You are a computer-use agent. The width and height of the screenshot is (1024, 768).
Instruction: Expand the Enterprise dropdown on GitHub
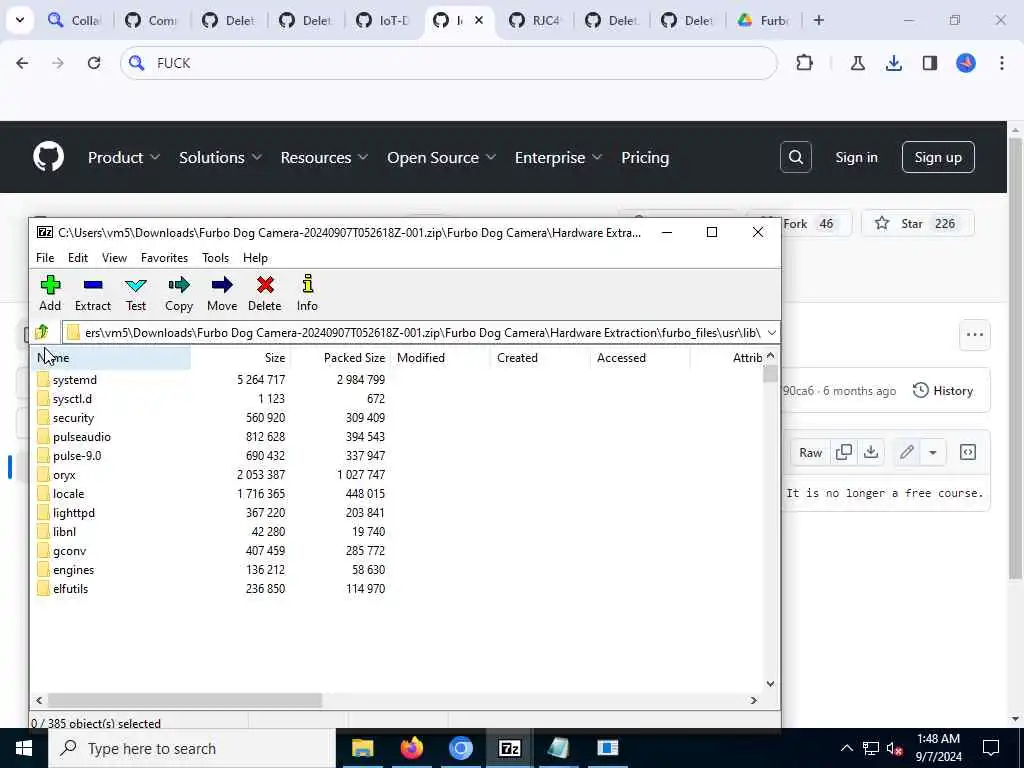[x=558, y=157]
